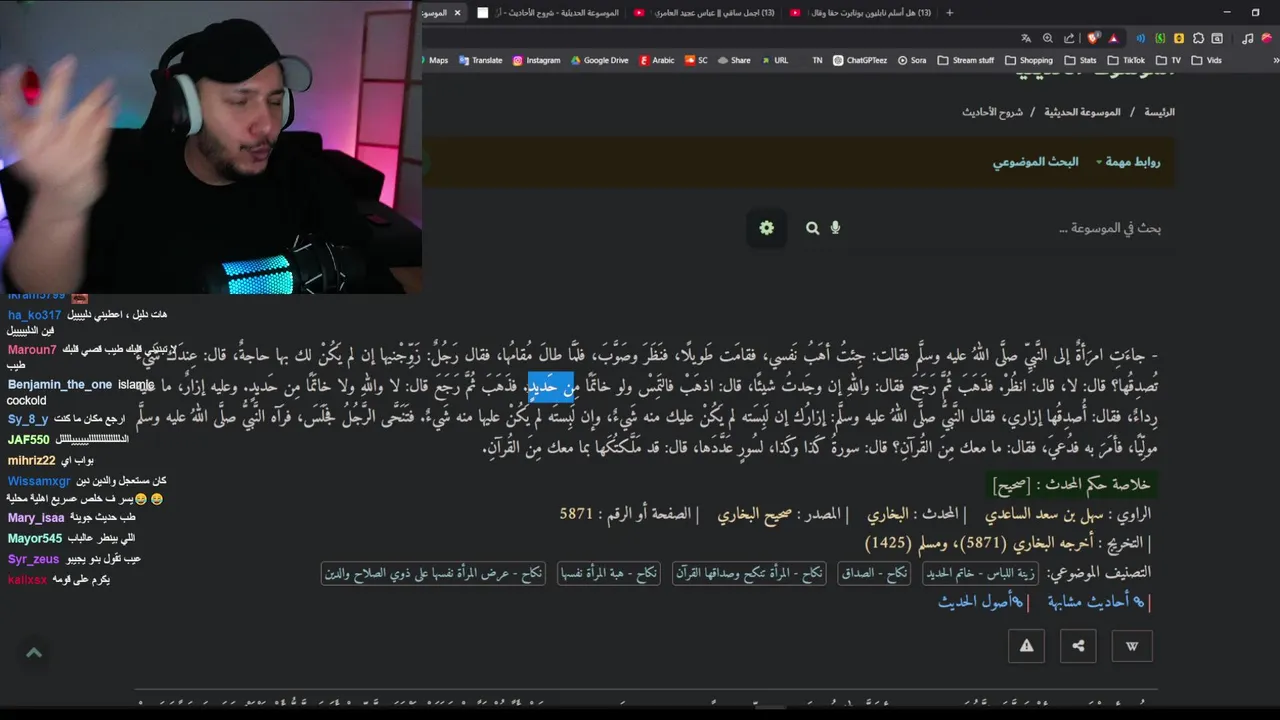The image size is (1280, 720).
Task: Open the ChatGPTeez bookmark
Action: tap(860, 60)
